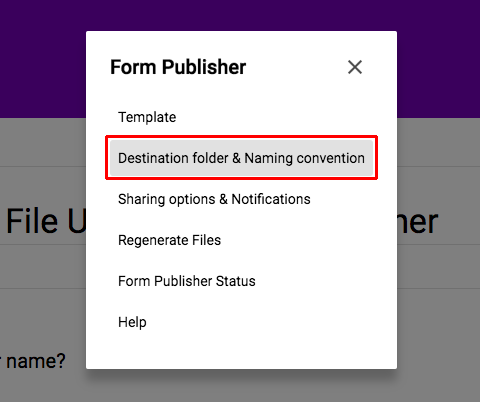
Task: Open the Help entry
Action: [132, 322]
